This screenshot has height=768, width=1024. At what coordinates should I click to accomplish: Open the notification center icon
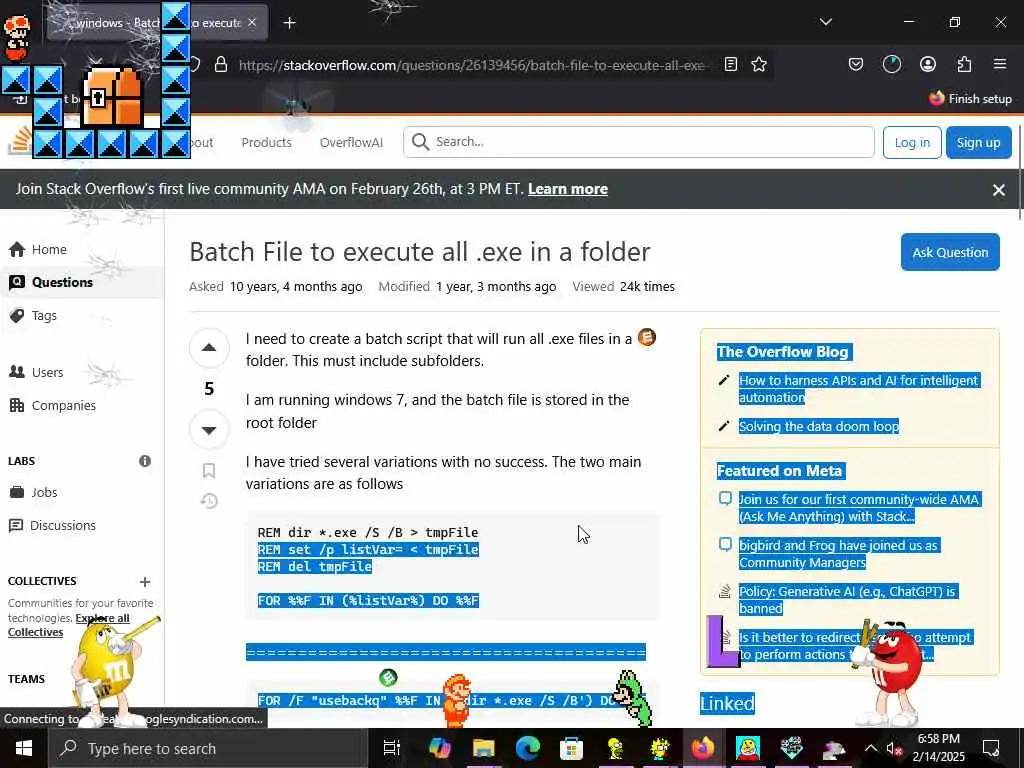point(991,748)
